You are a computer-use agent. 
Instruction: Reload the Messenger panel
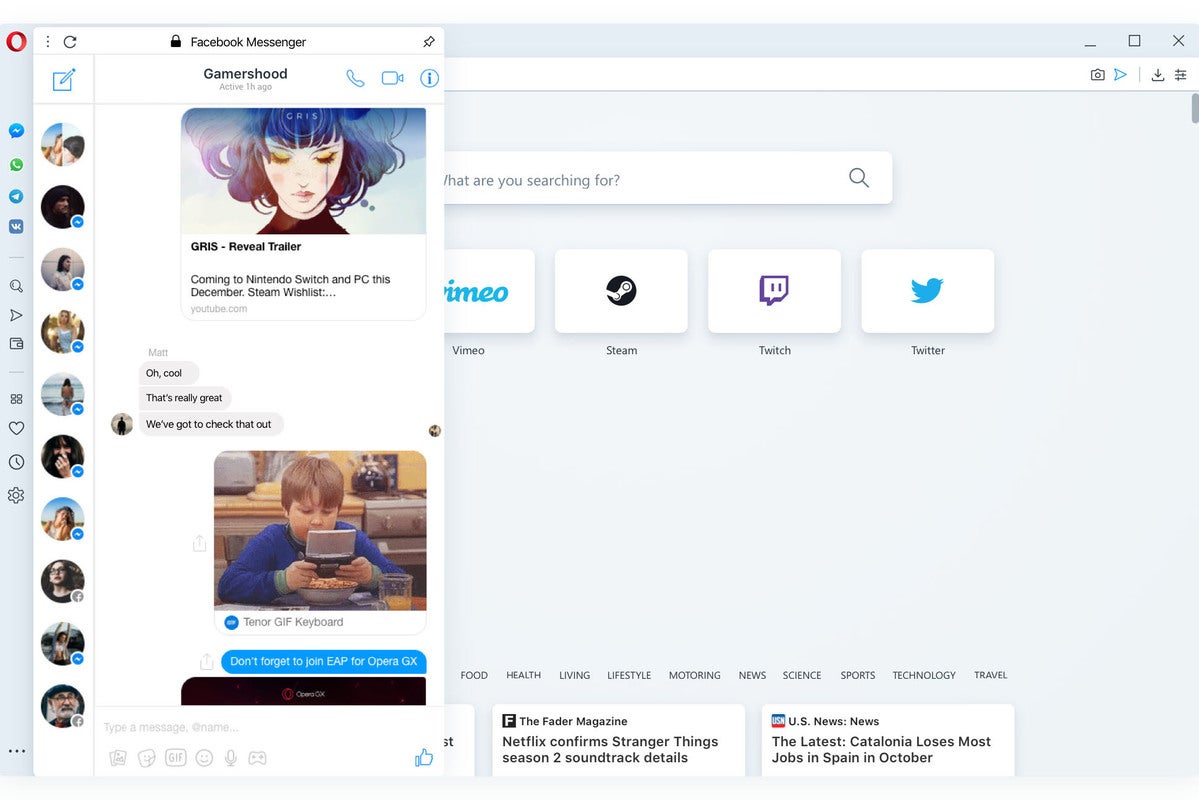[70, 41]
